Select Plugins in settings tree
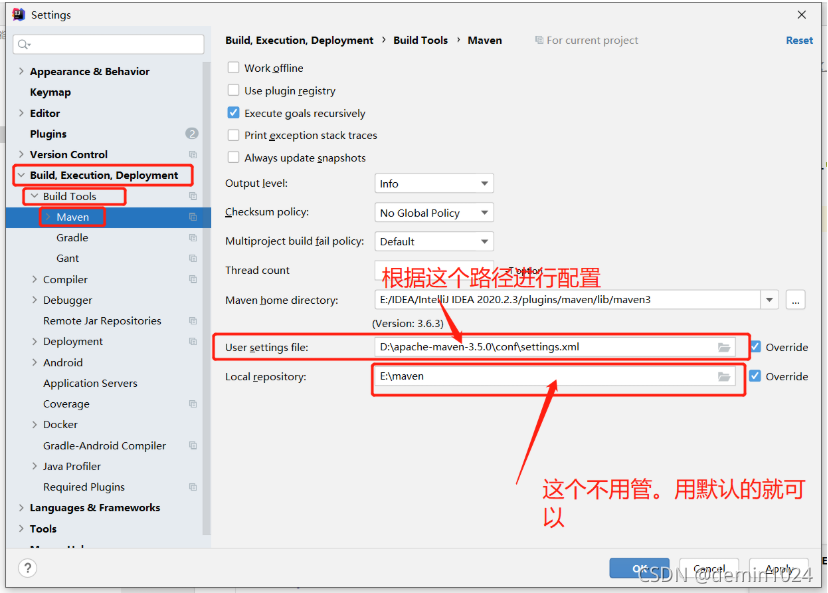 48,134
